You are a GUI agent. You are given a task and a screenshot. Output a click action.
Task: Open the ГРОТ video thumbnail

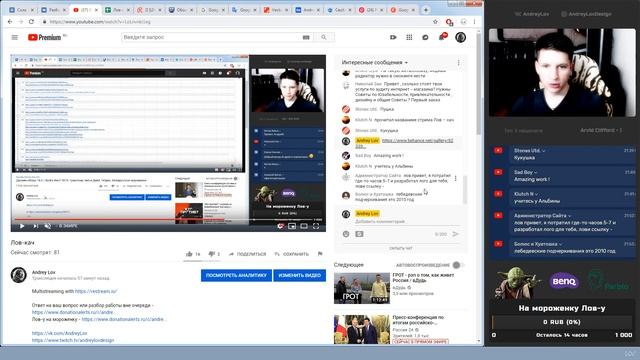tap(362, 289)
